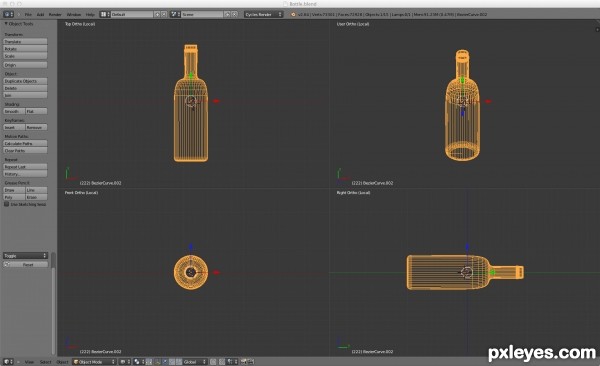This screenshot has width=600, height=366.
Task: Click the Calculate Paths button
Action: click(25, 143)
